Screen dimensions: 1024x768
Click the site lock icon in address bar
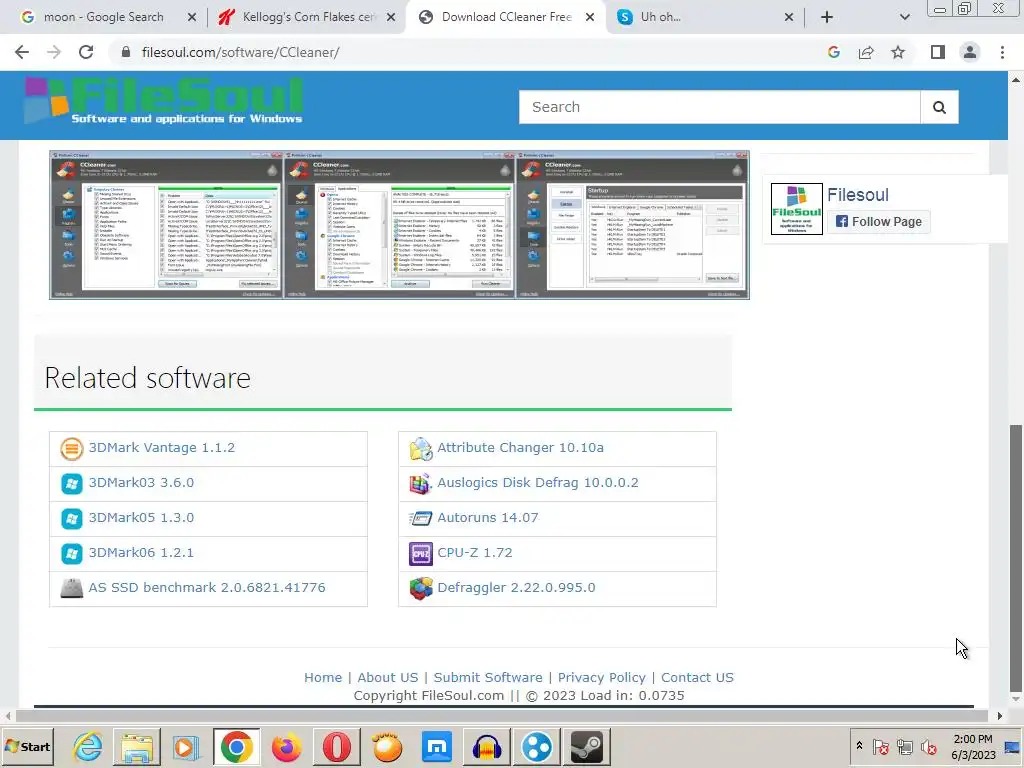[126, 52]
